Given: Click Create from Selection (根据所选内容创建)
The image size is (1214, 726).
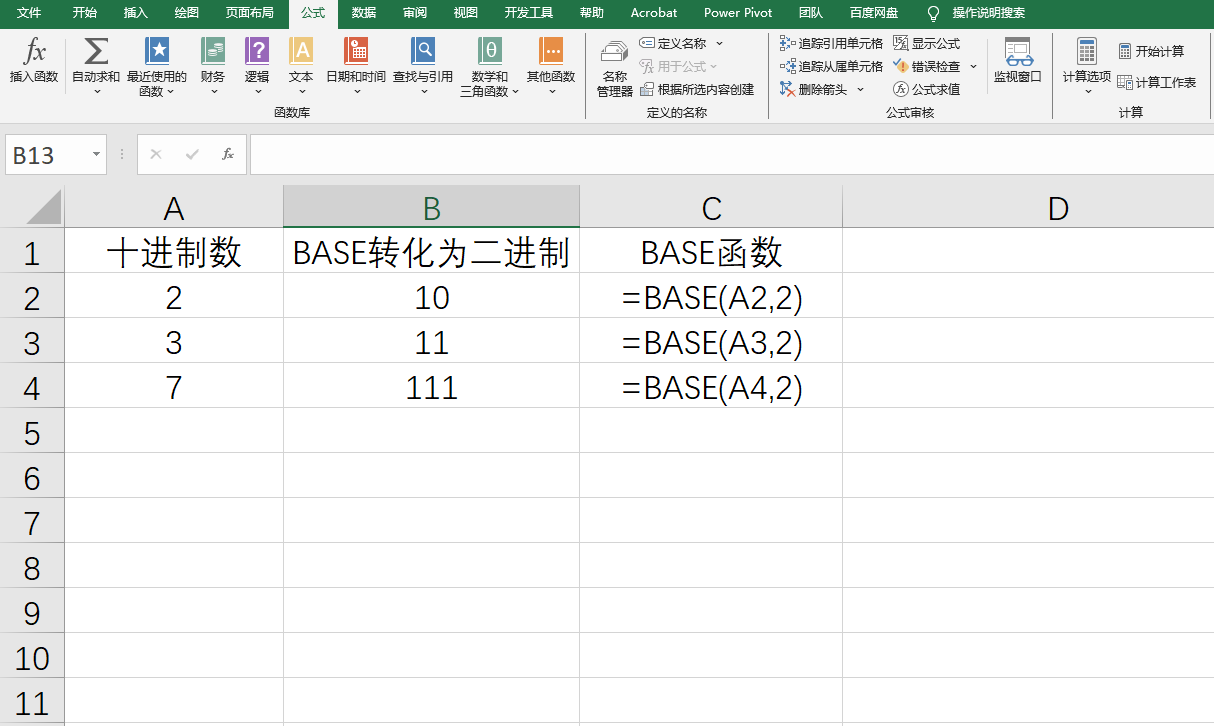Looking at the screenshot, I should (696, 89).
